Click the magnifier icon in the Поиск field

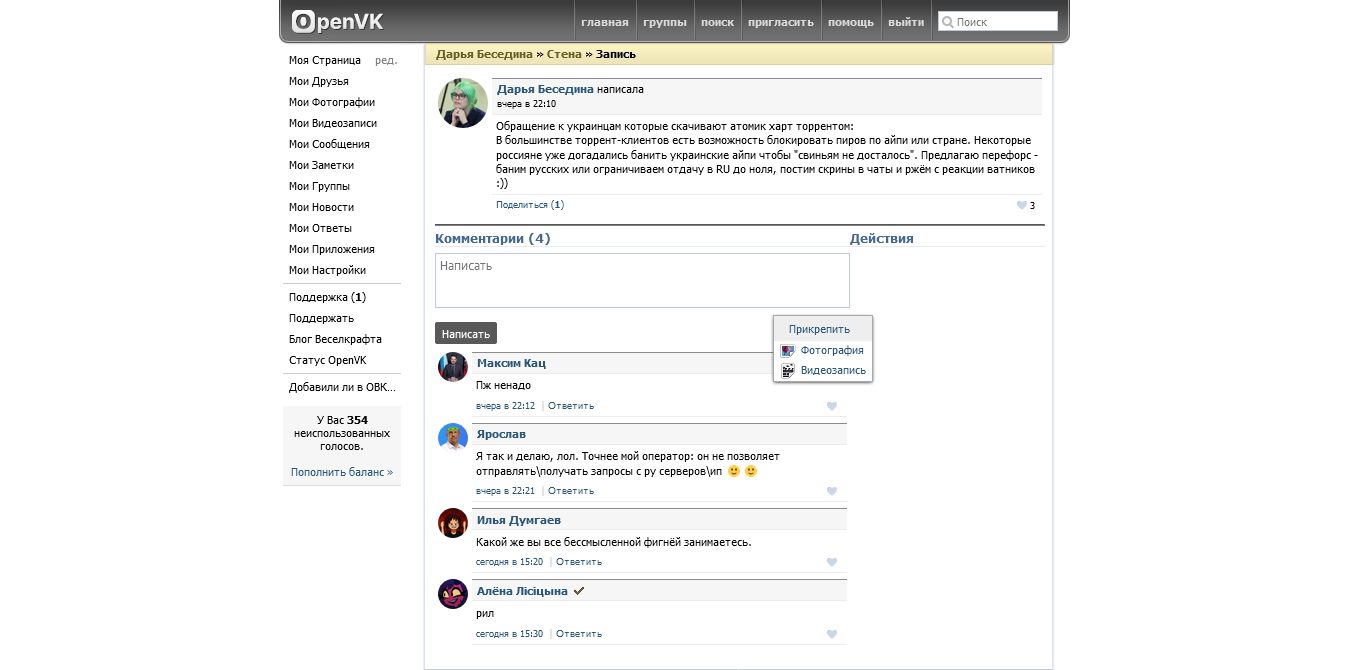947,20
